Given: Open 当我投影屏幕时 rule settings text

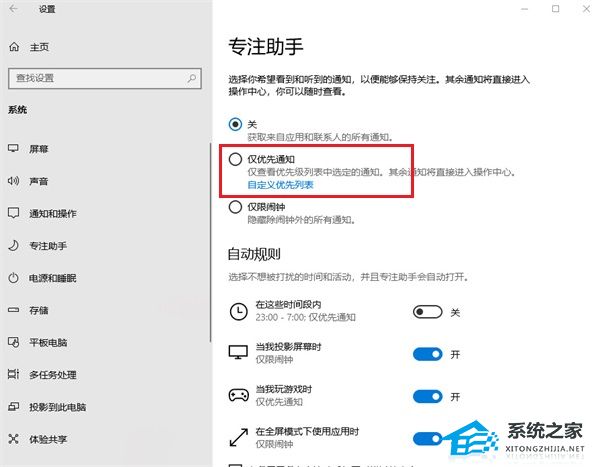Looking at the screenshot, I should pyautogui.click(x=288, y=347).
